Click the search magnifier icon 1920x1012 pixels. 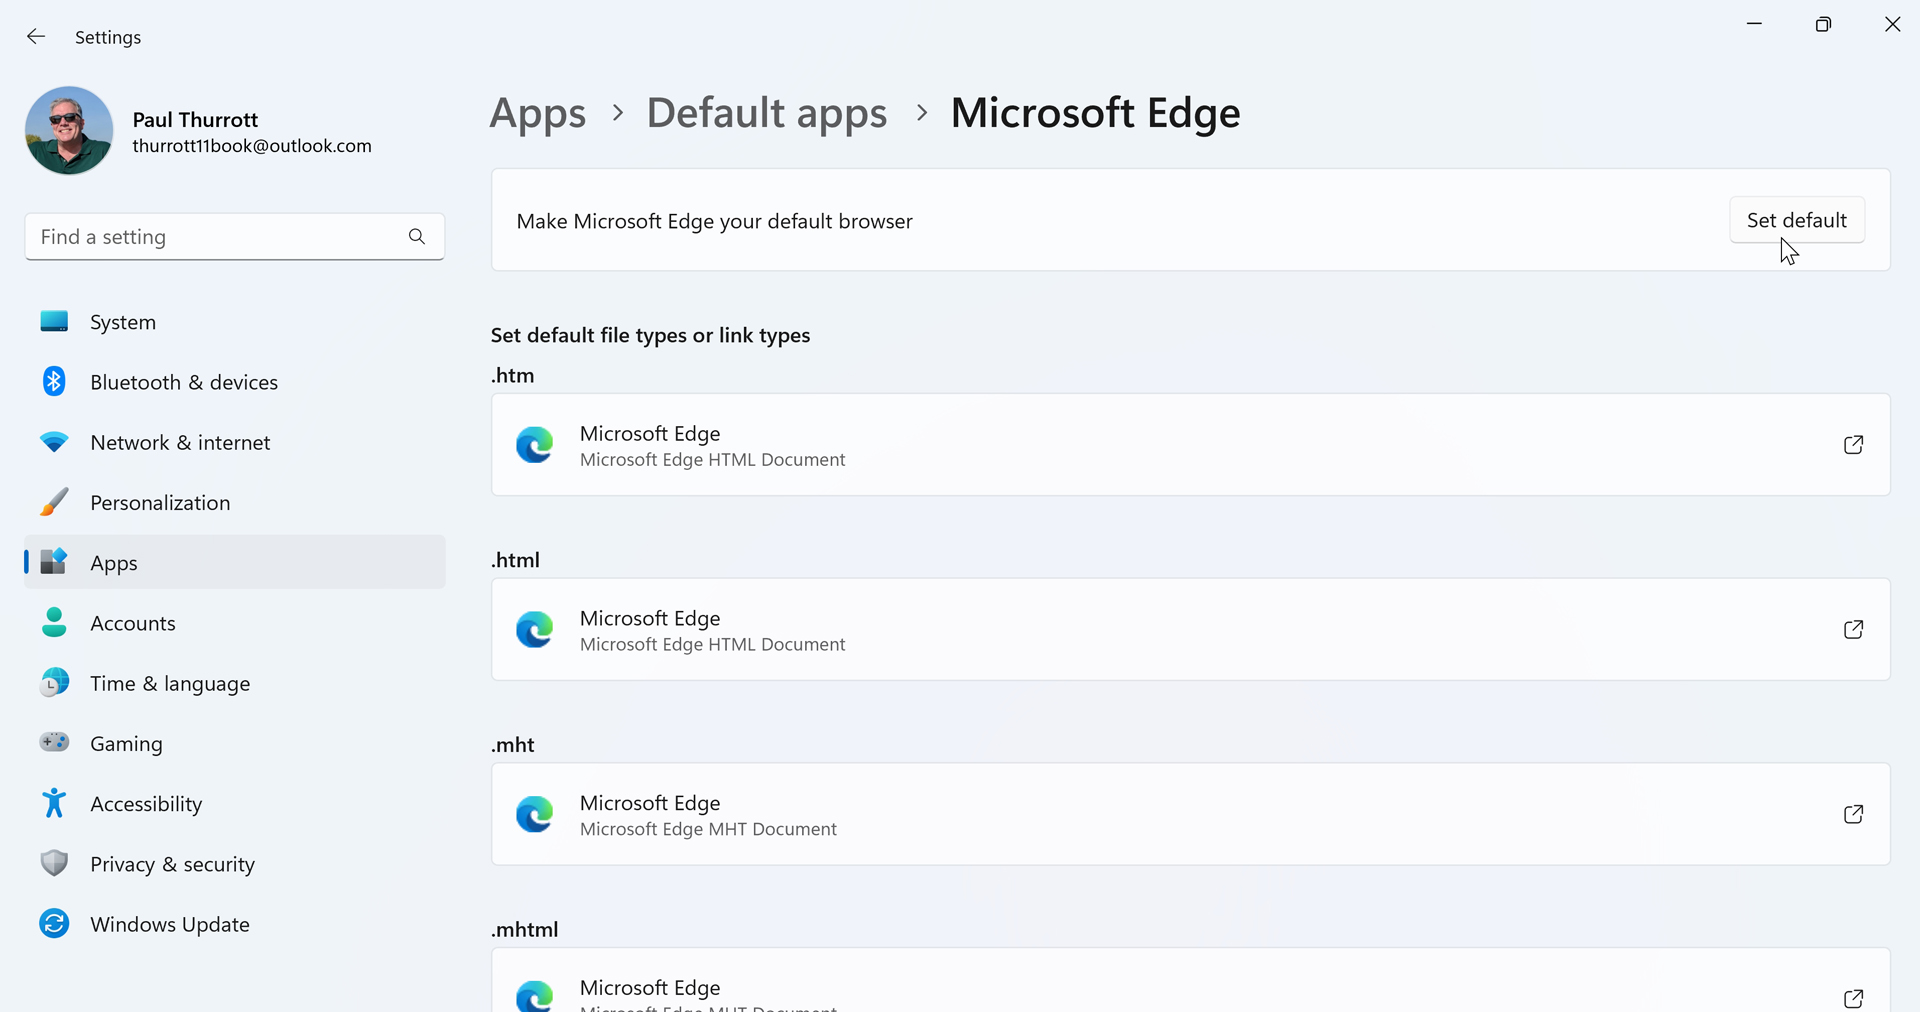tap(417, 237)
